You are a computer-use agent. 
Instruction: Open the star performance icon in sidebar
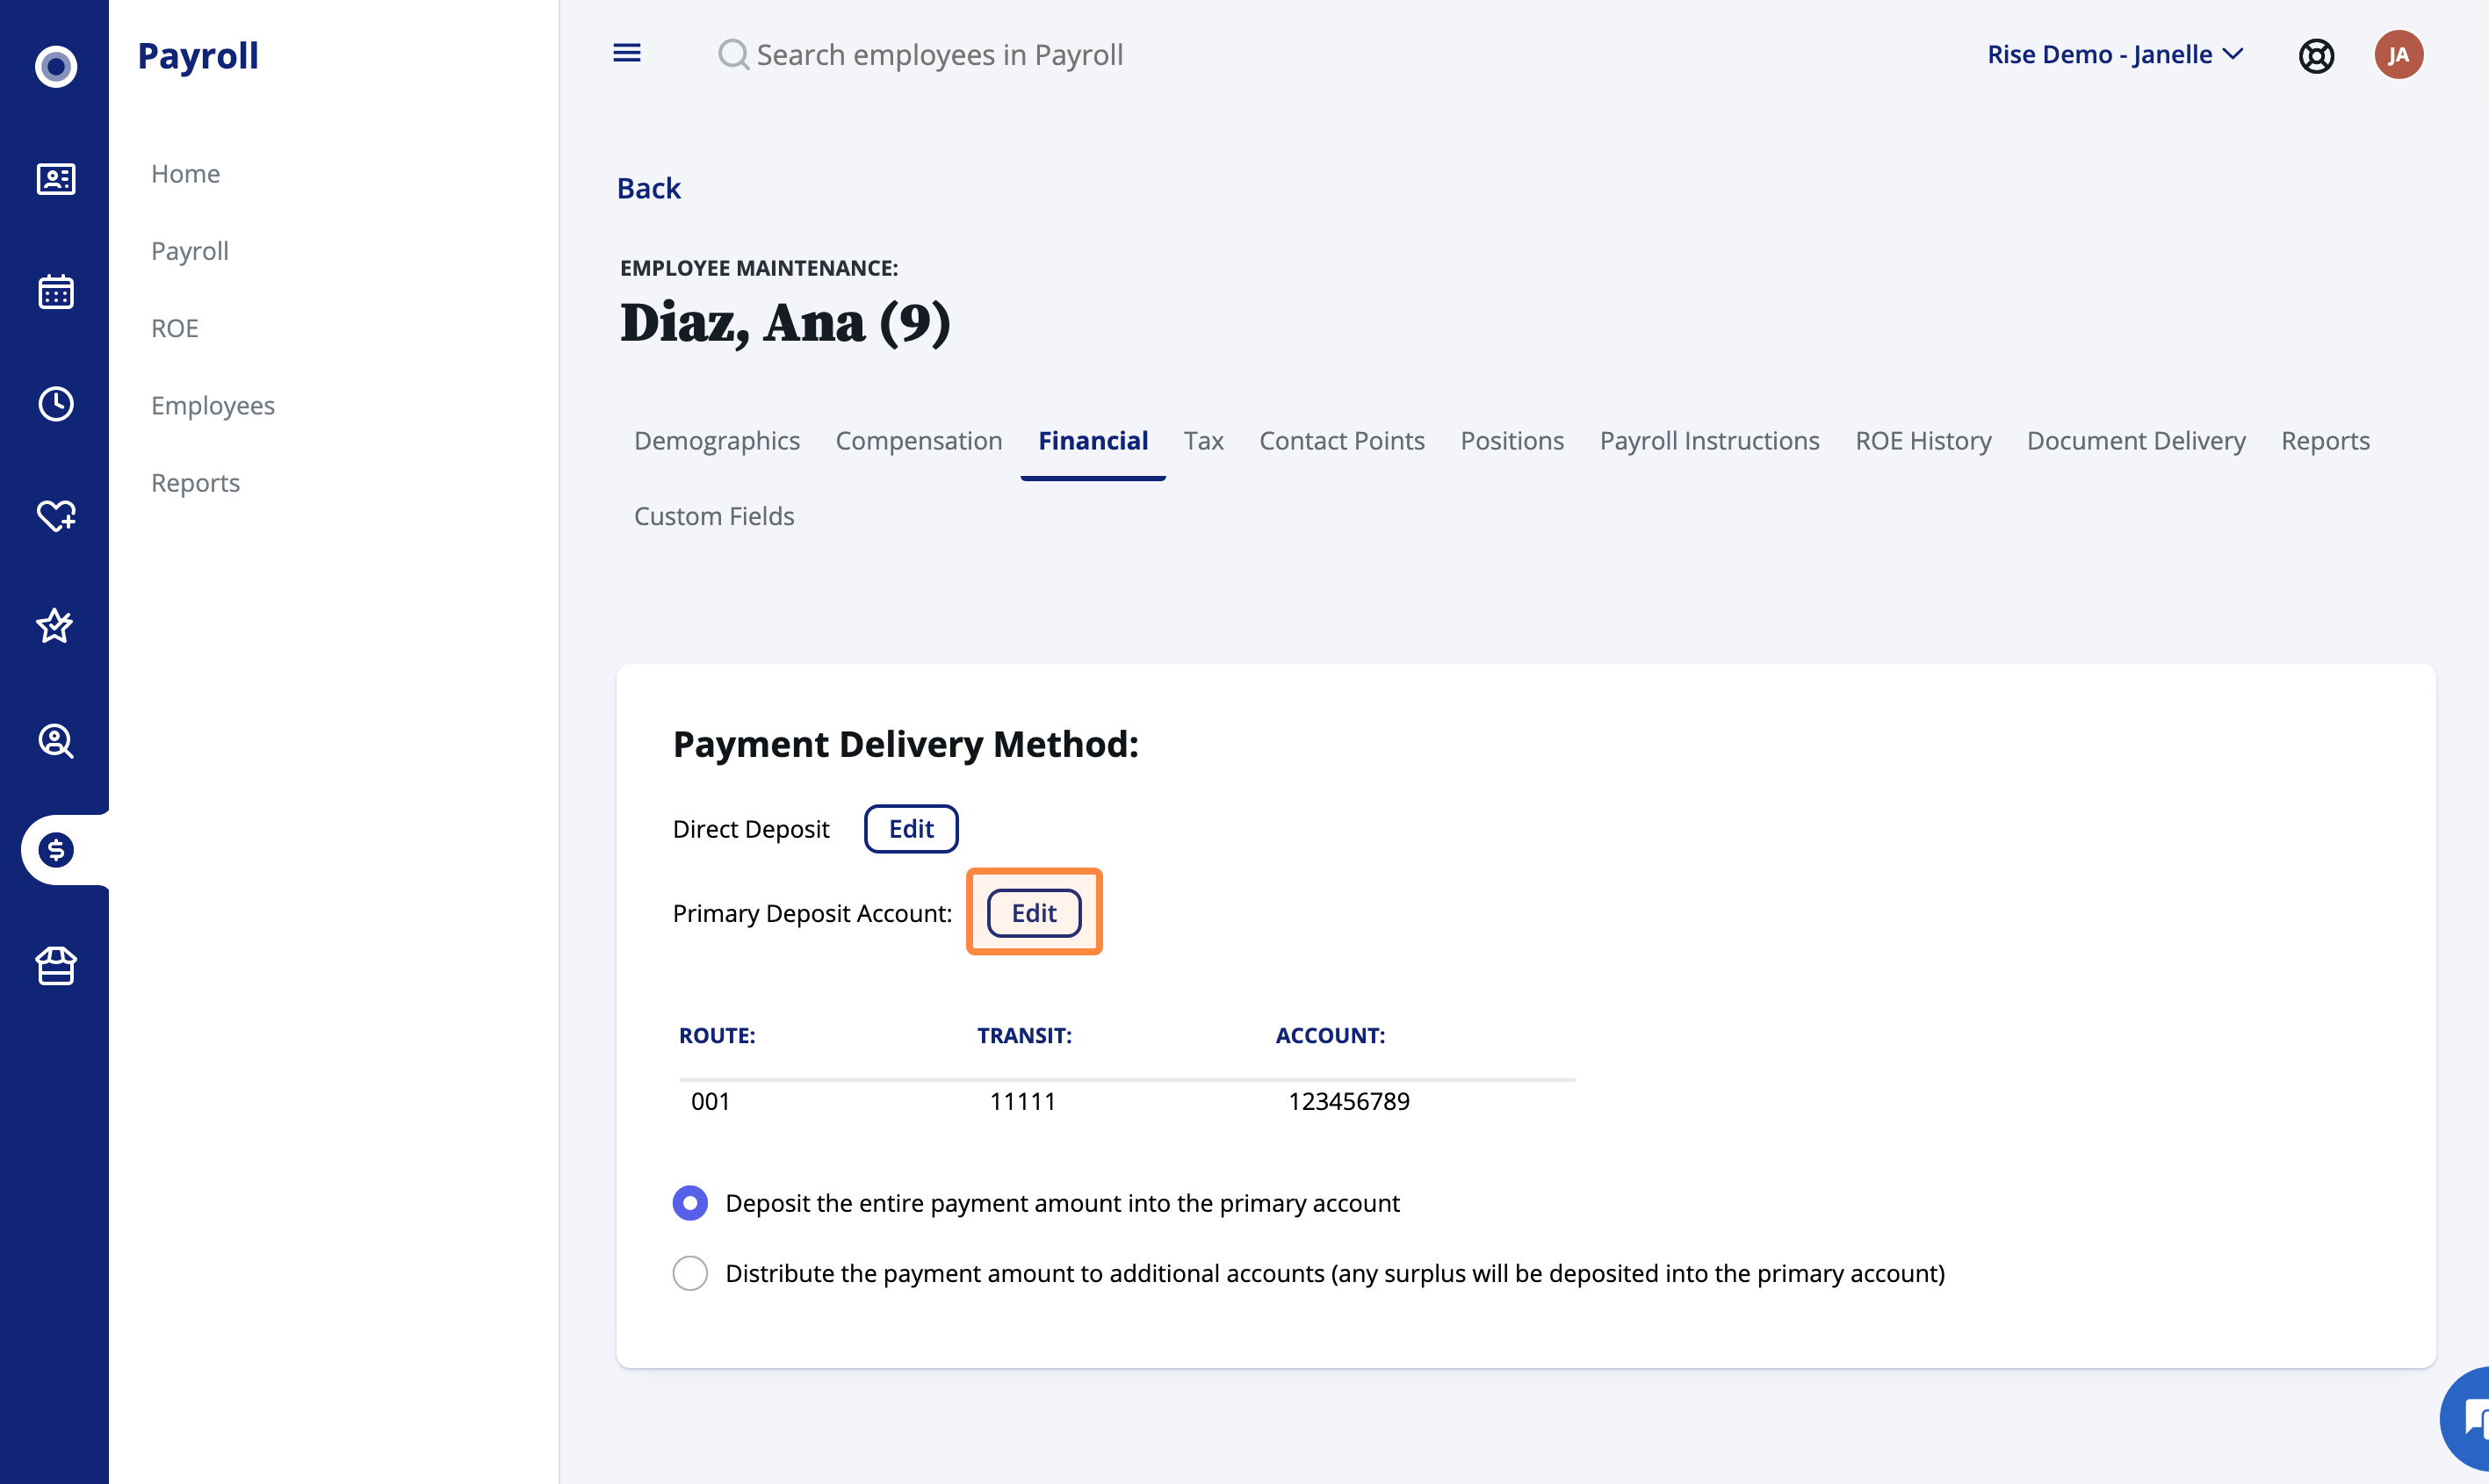[x=56, y=626]
